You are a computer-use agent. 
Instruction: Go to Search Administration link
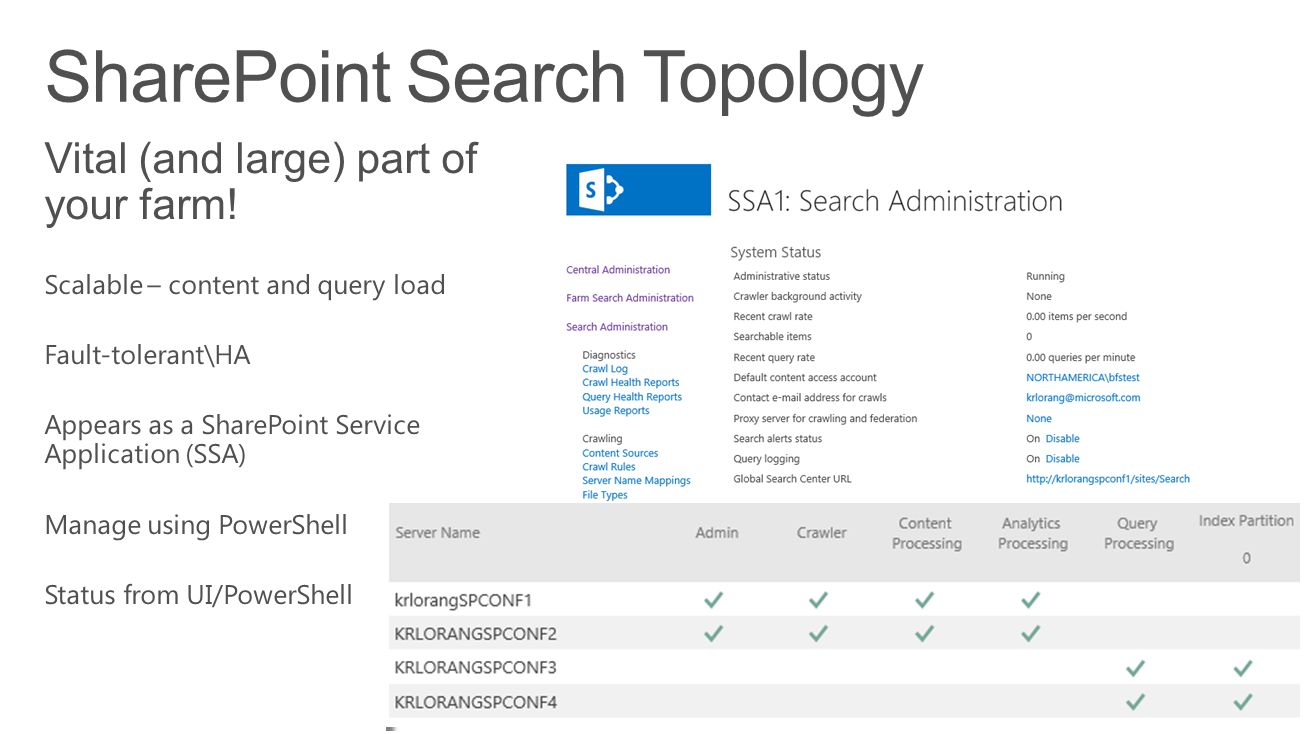(x=617, y=327)
